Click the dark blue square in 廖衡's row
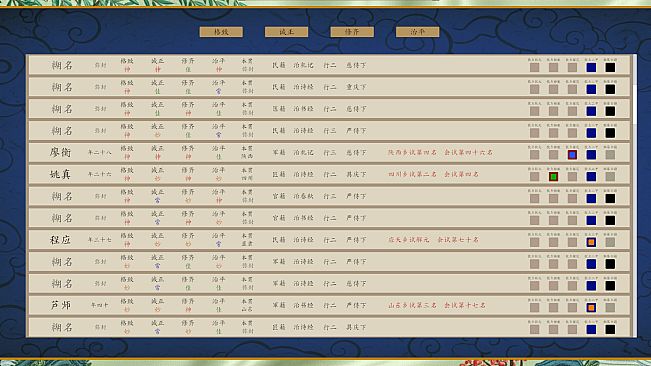The height and width of the screenshot is (366, 651). coord(591,155)
